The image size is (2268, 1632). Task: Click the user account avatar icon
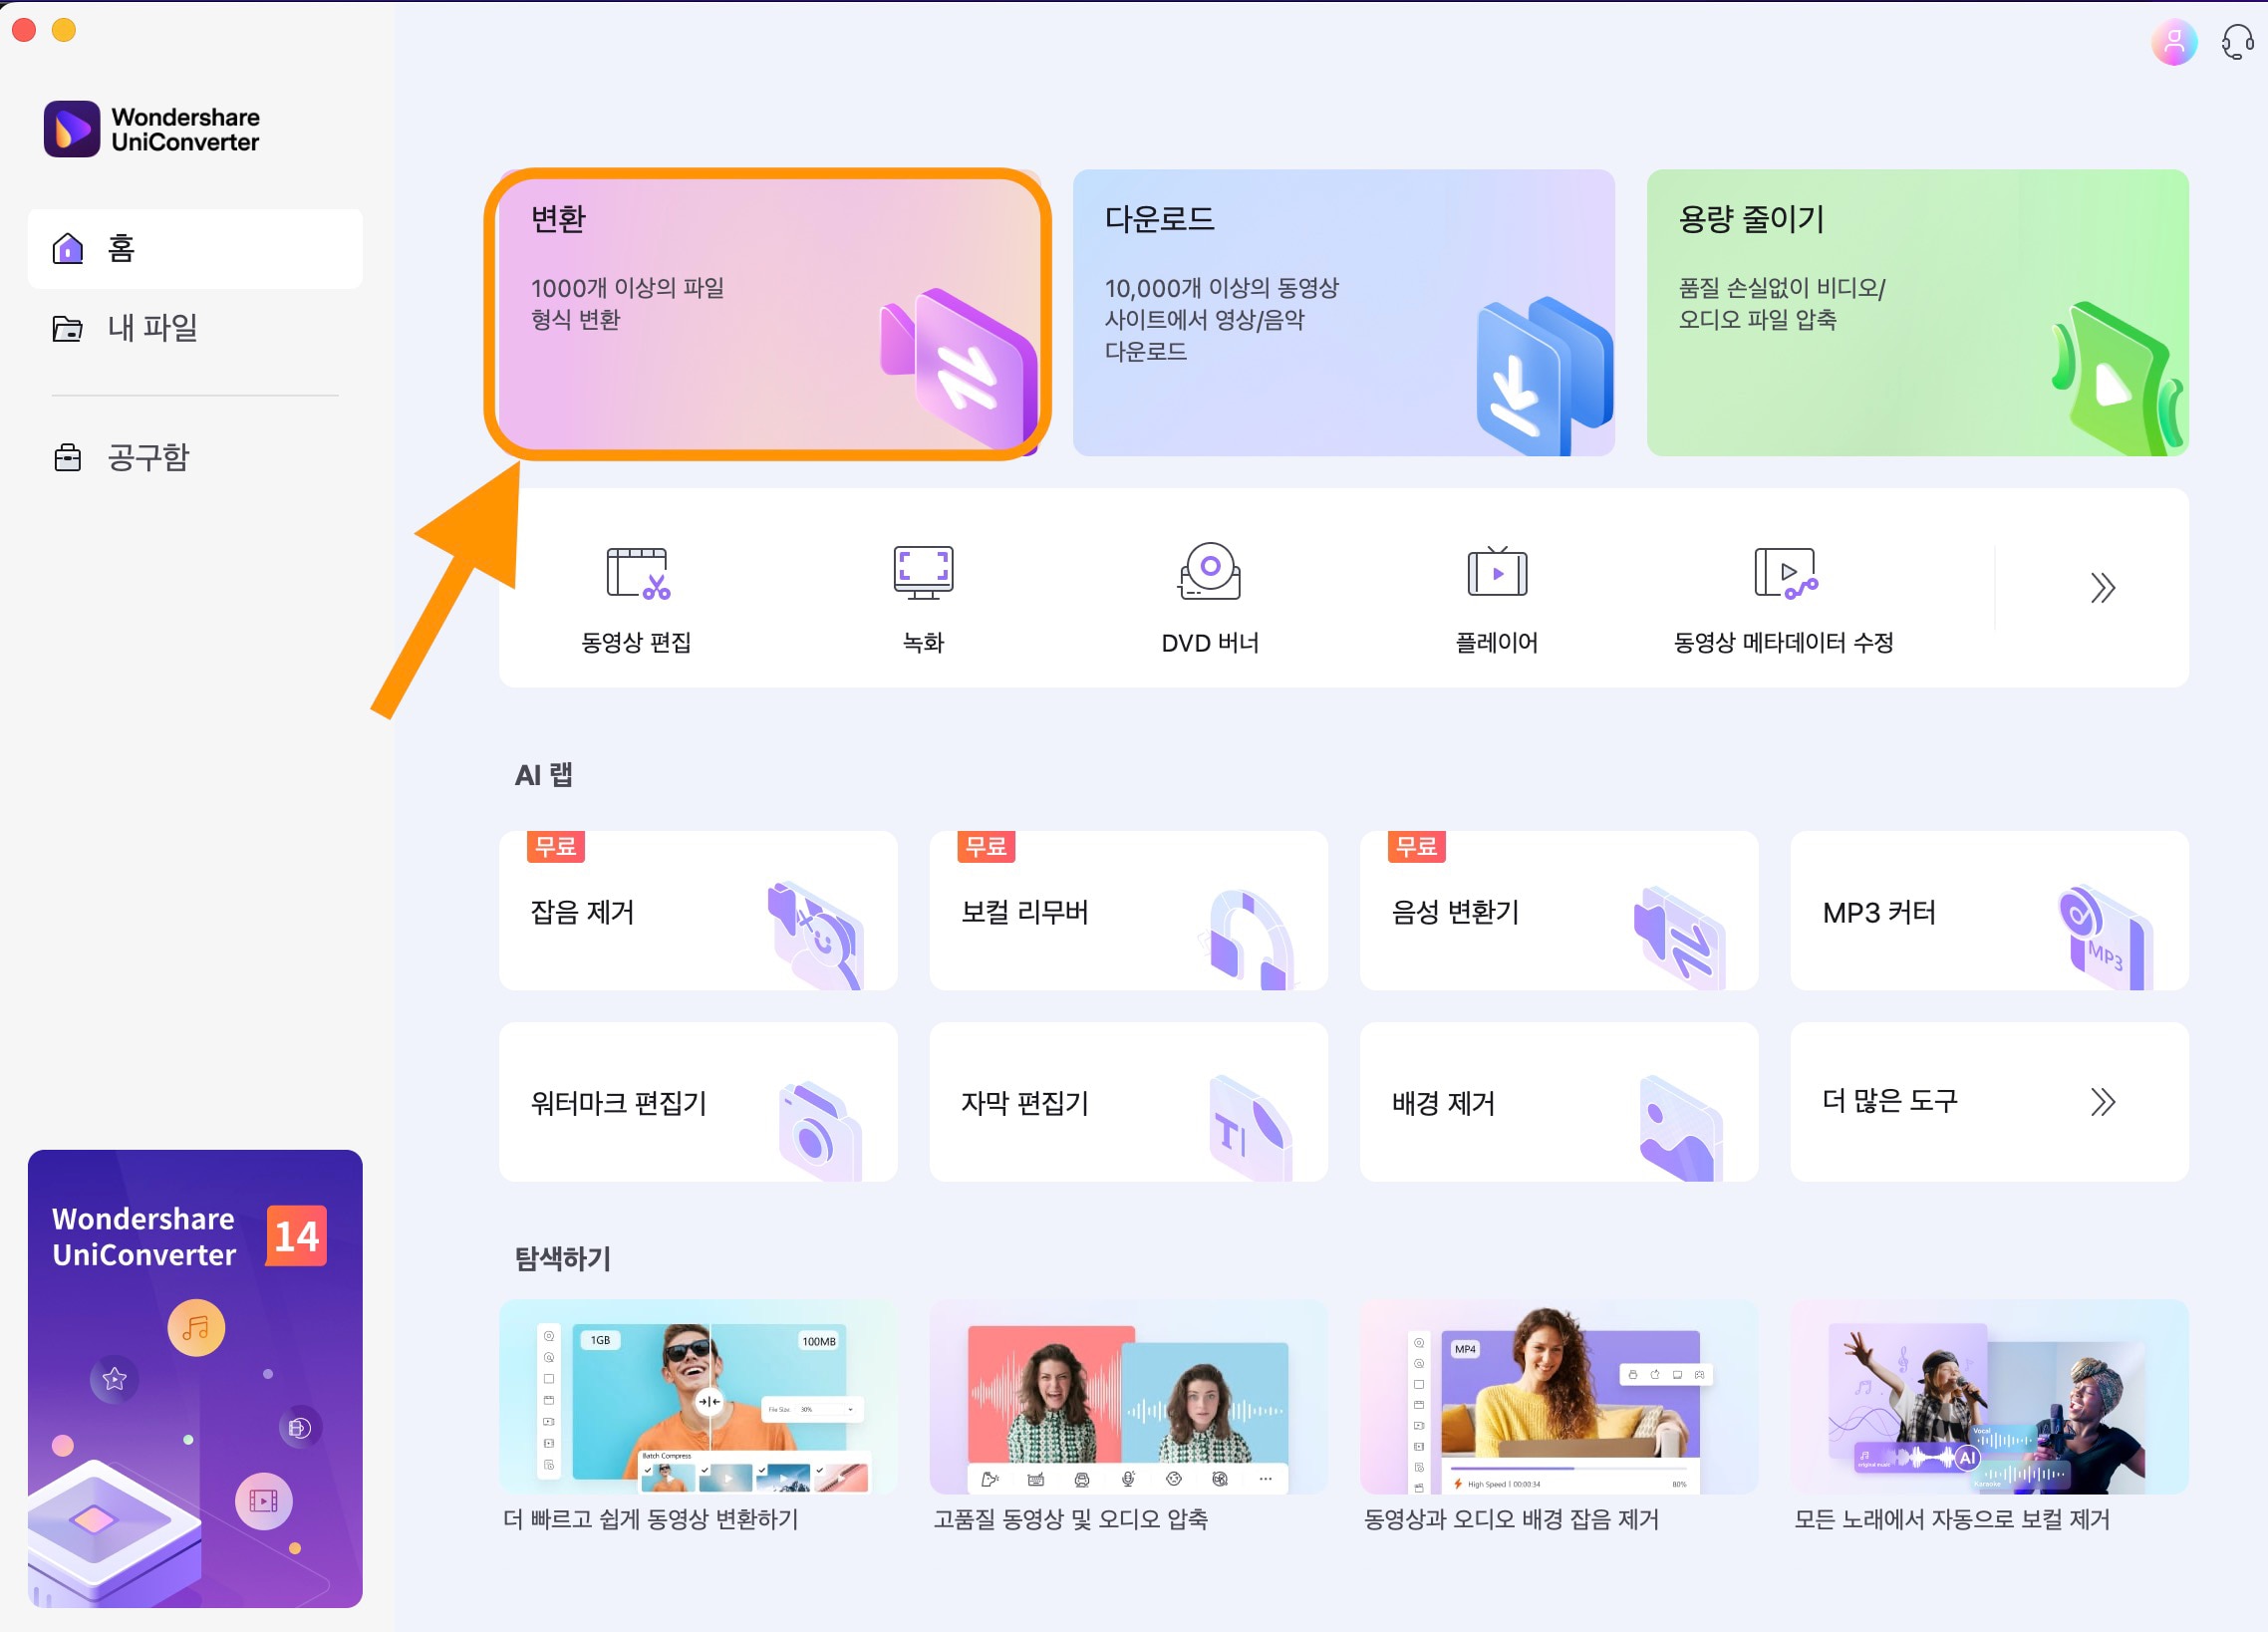2173,42
